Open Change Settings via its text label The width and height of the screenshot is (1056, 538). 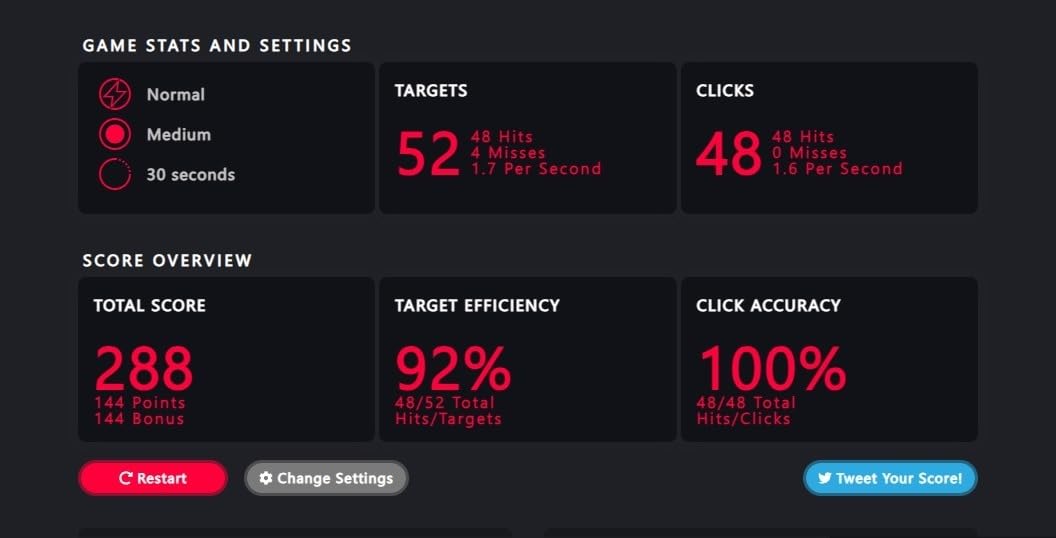[335, 478]
